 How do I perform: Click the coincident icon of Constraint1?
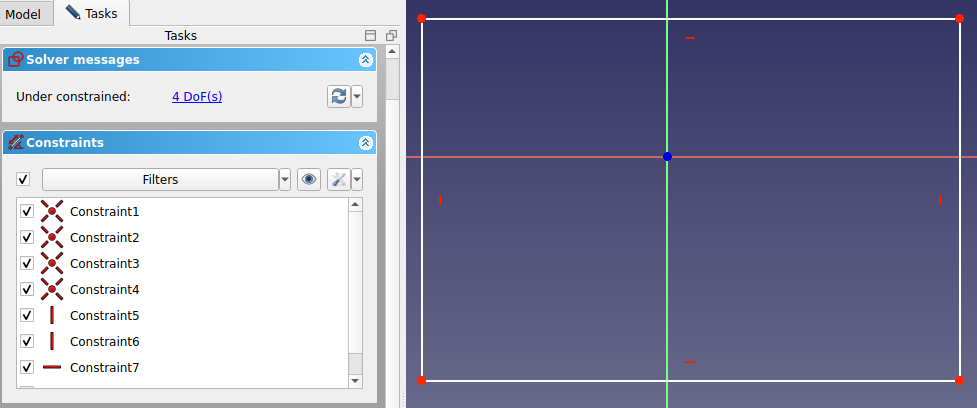tap(52, 211)
